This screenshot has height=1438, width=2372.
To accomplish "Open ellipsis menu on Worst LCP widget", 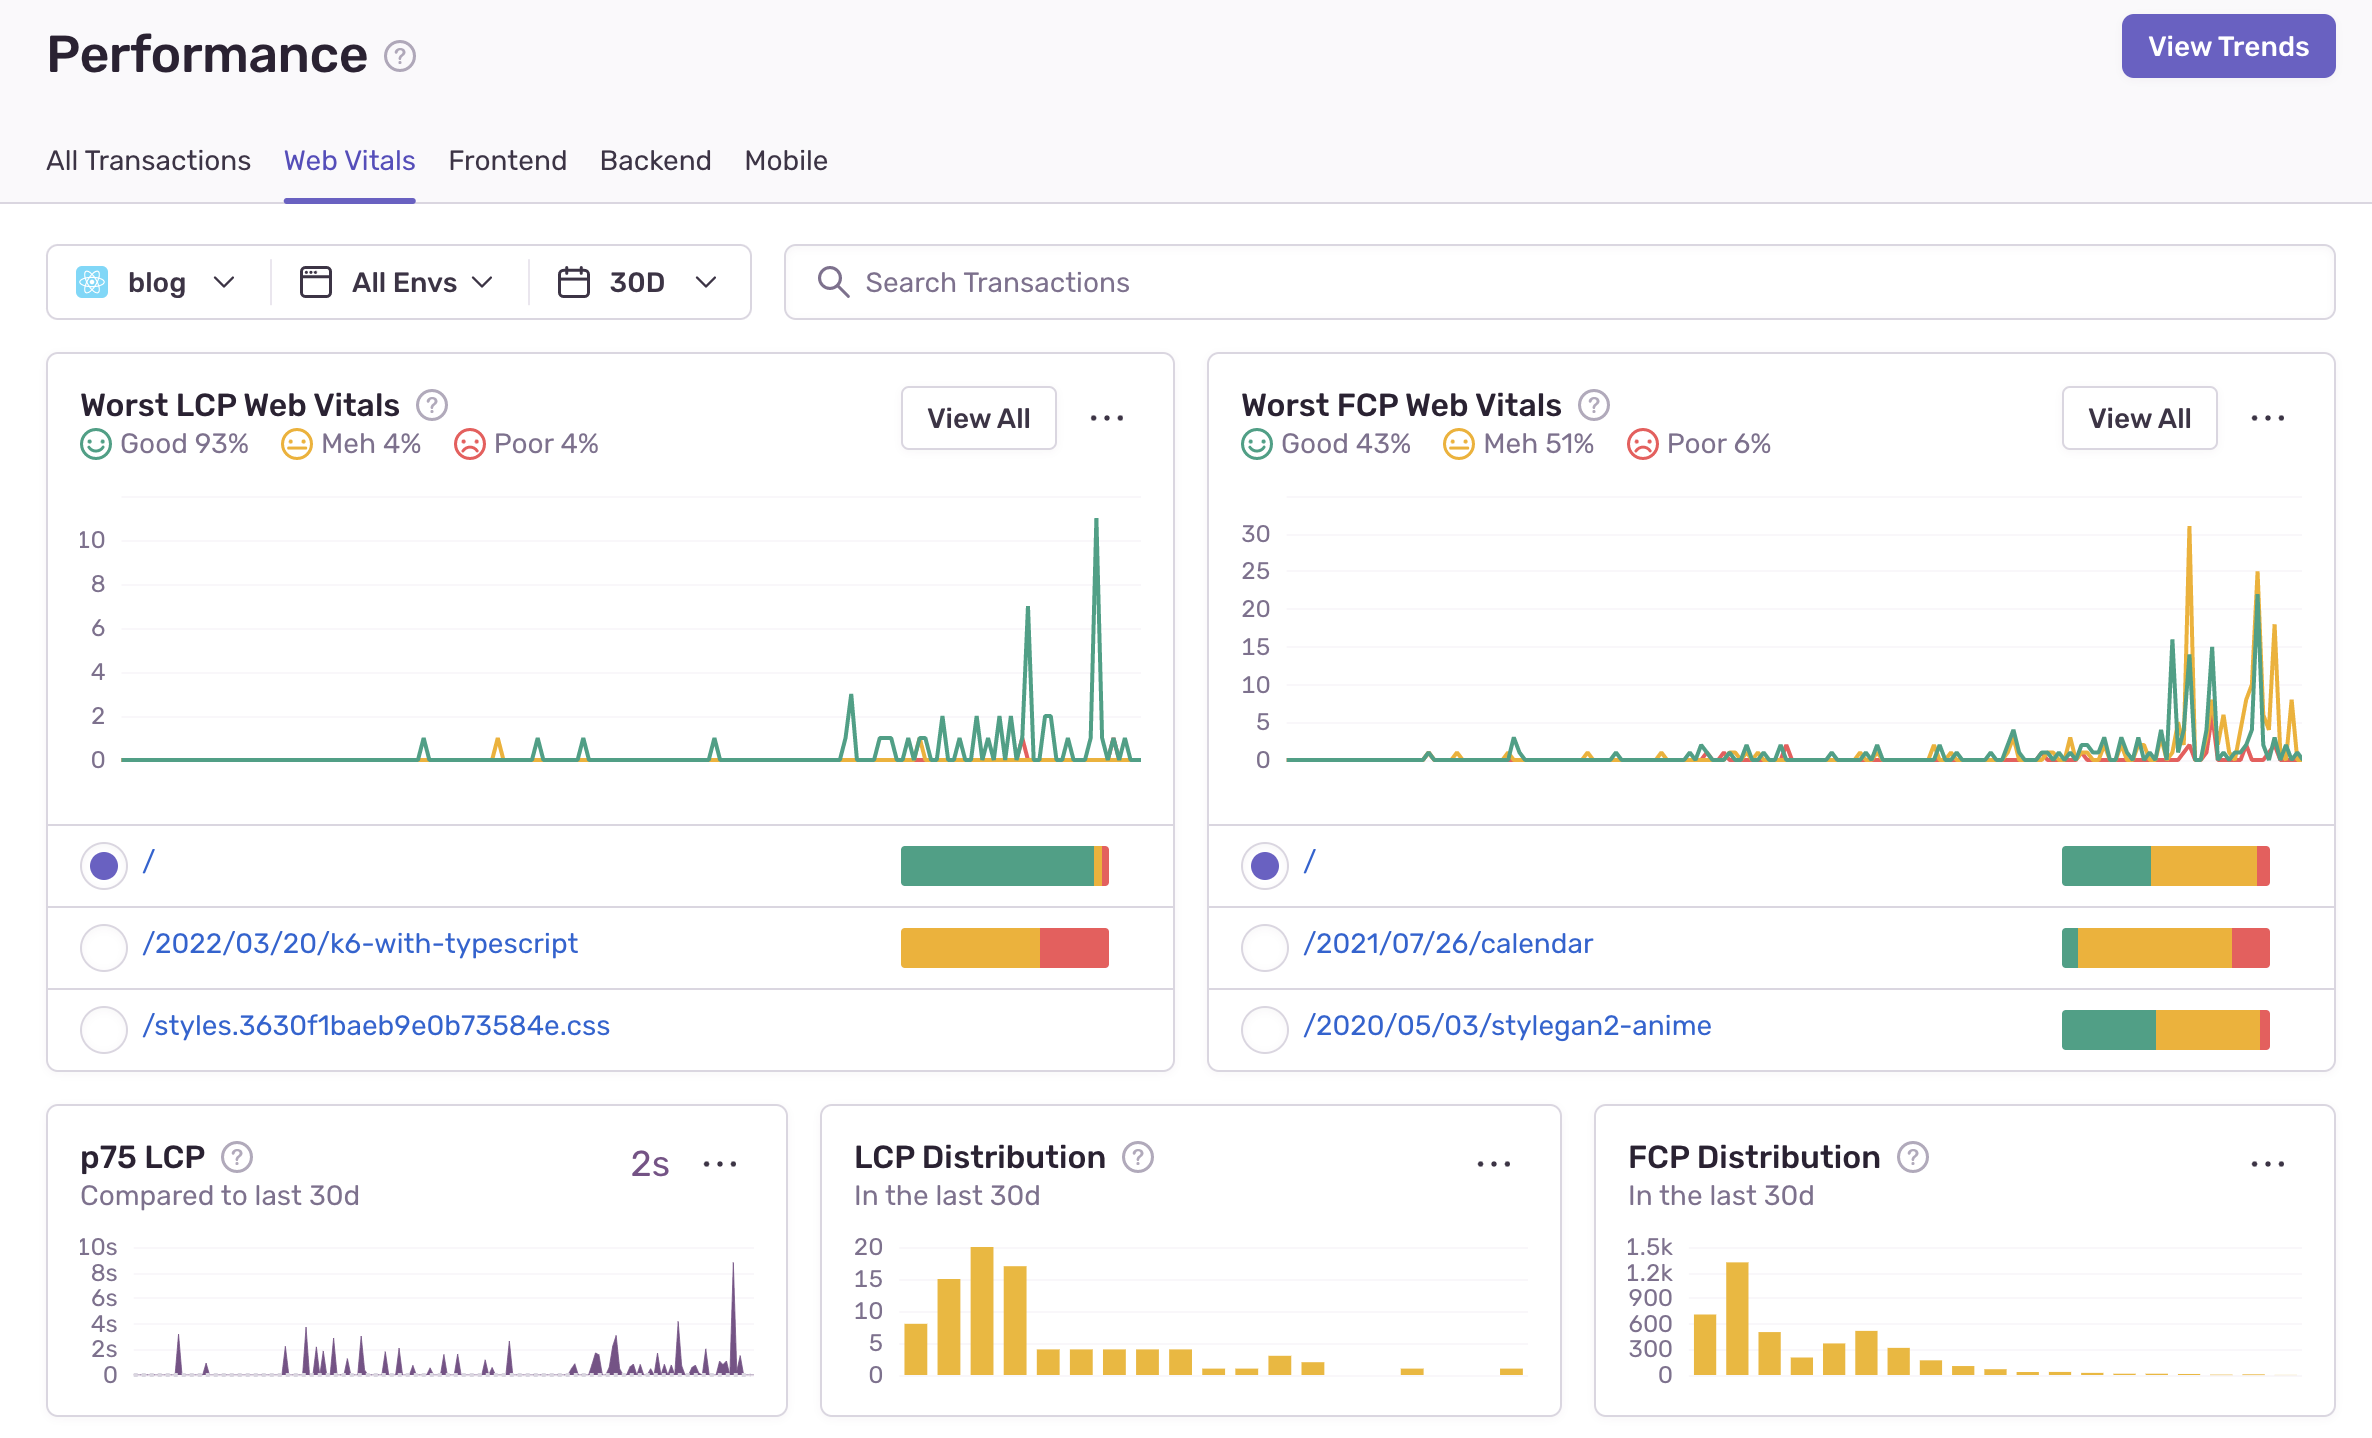I will click(1107, 418).
